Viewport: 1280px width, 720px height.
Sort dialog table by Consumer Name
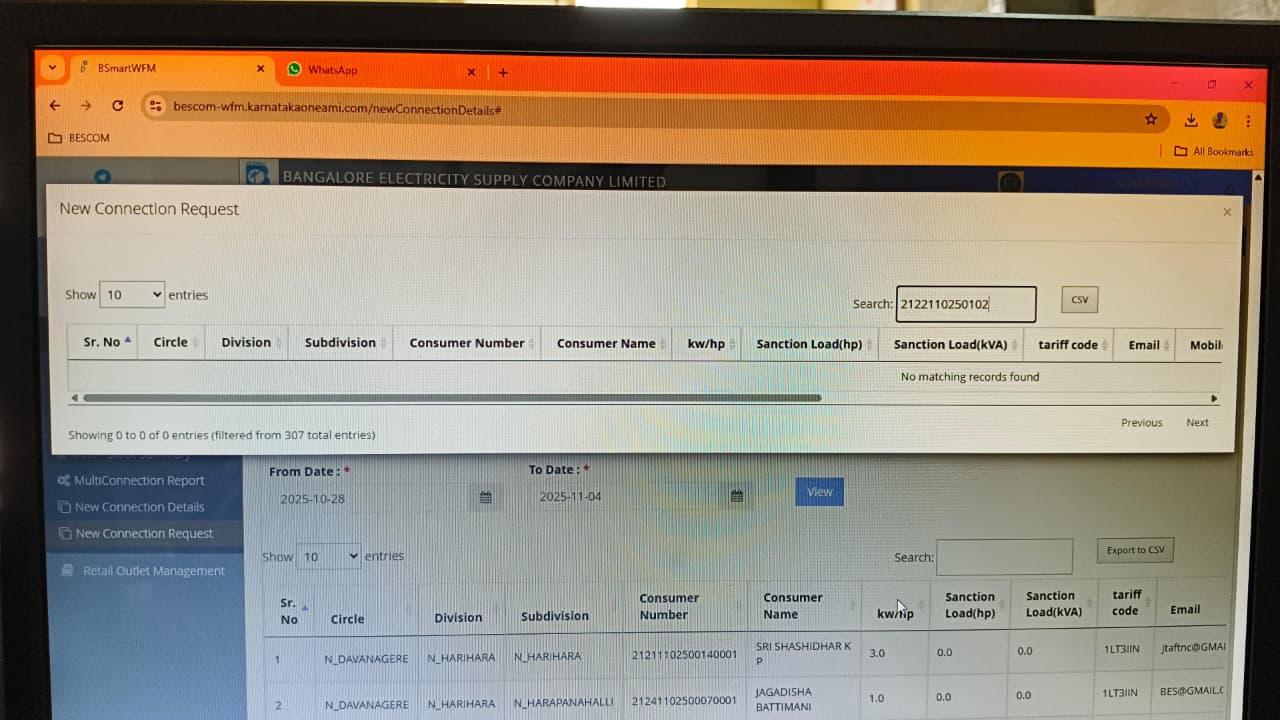[606, 343]
